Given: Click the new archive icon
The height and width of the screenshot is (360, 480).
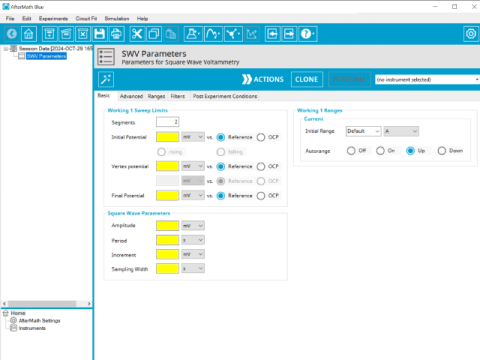Looking at the screenshot, I should pos(49,34).
